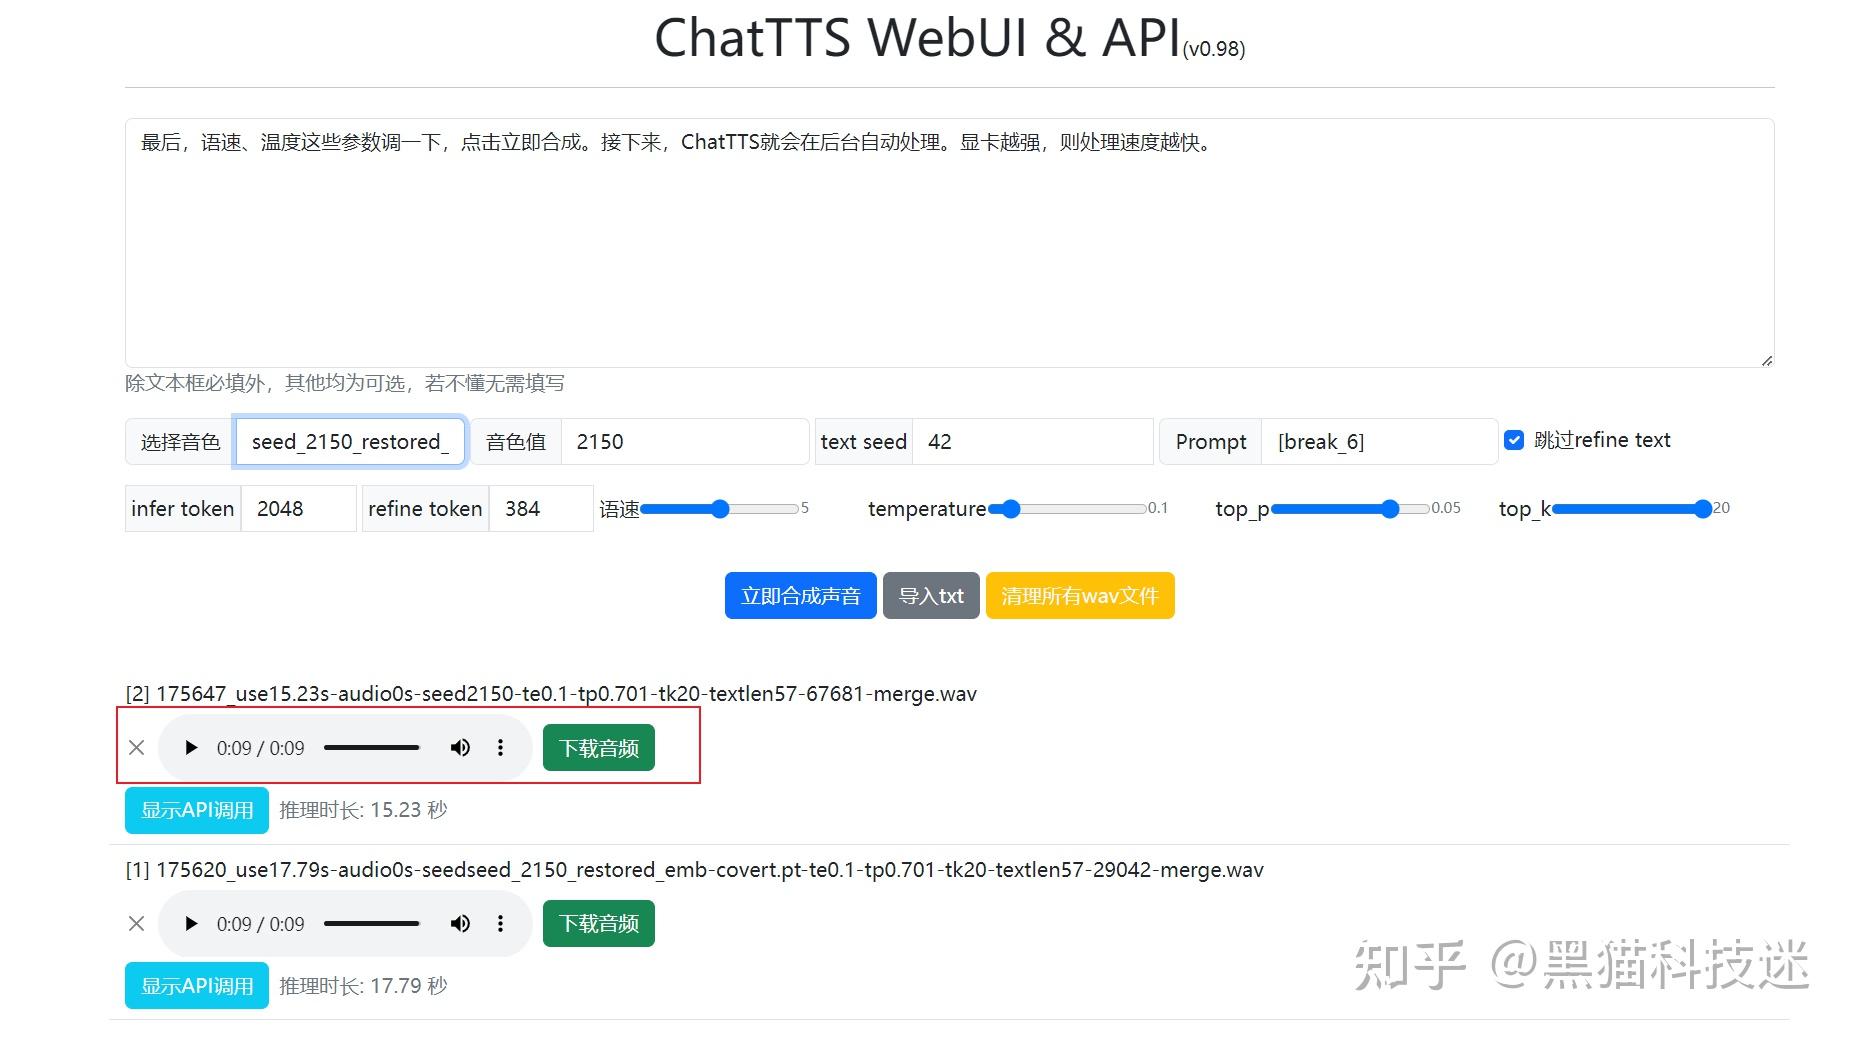This screenshot has height=1039, width=1856.
Task: Click the top_k slider handle
Action: (x=1703, y=509)
